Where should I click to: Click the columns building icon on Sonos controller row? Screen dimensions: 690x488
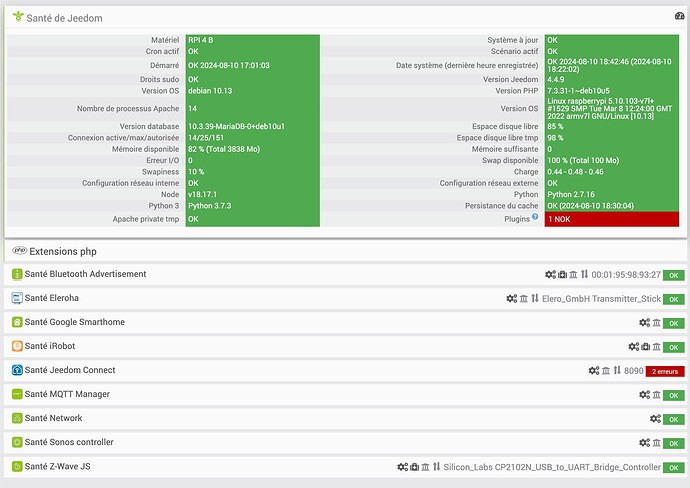click(657, 443)
